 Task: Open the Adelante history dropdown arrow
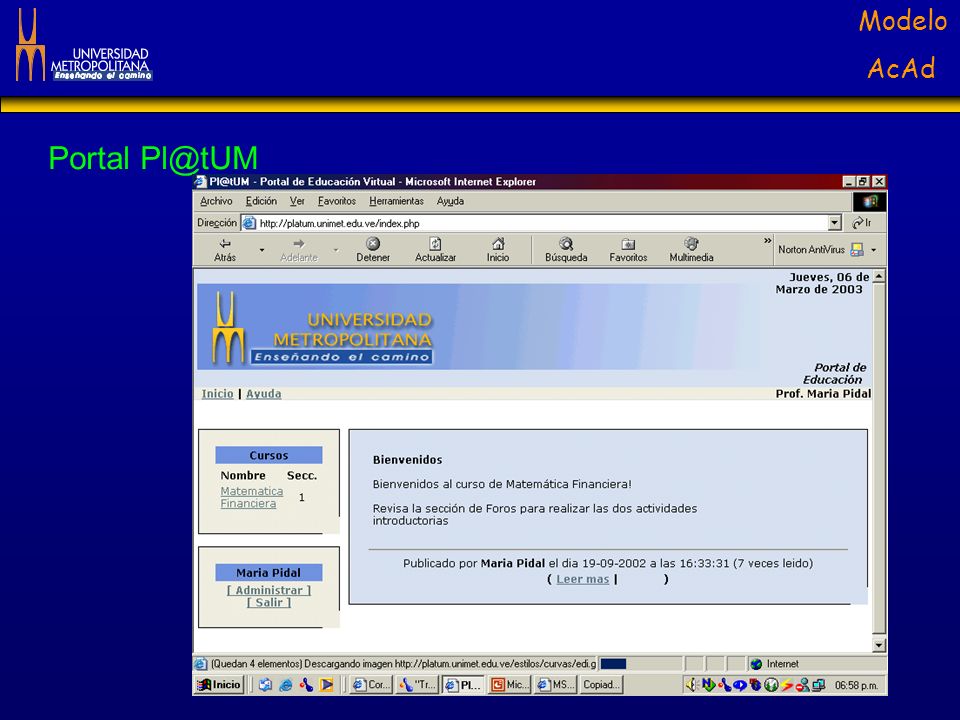(336, 250)
